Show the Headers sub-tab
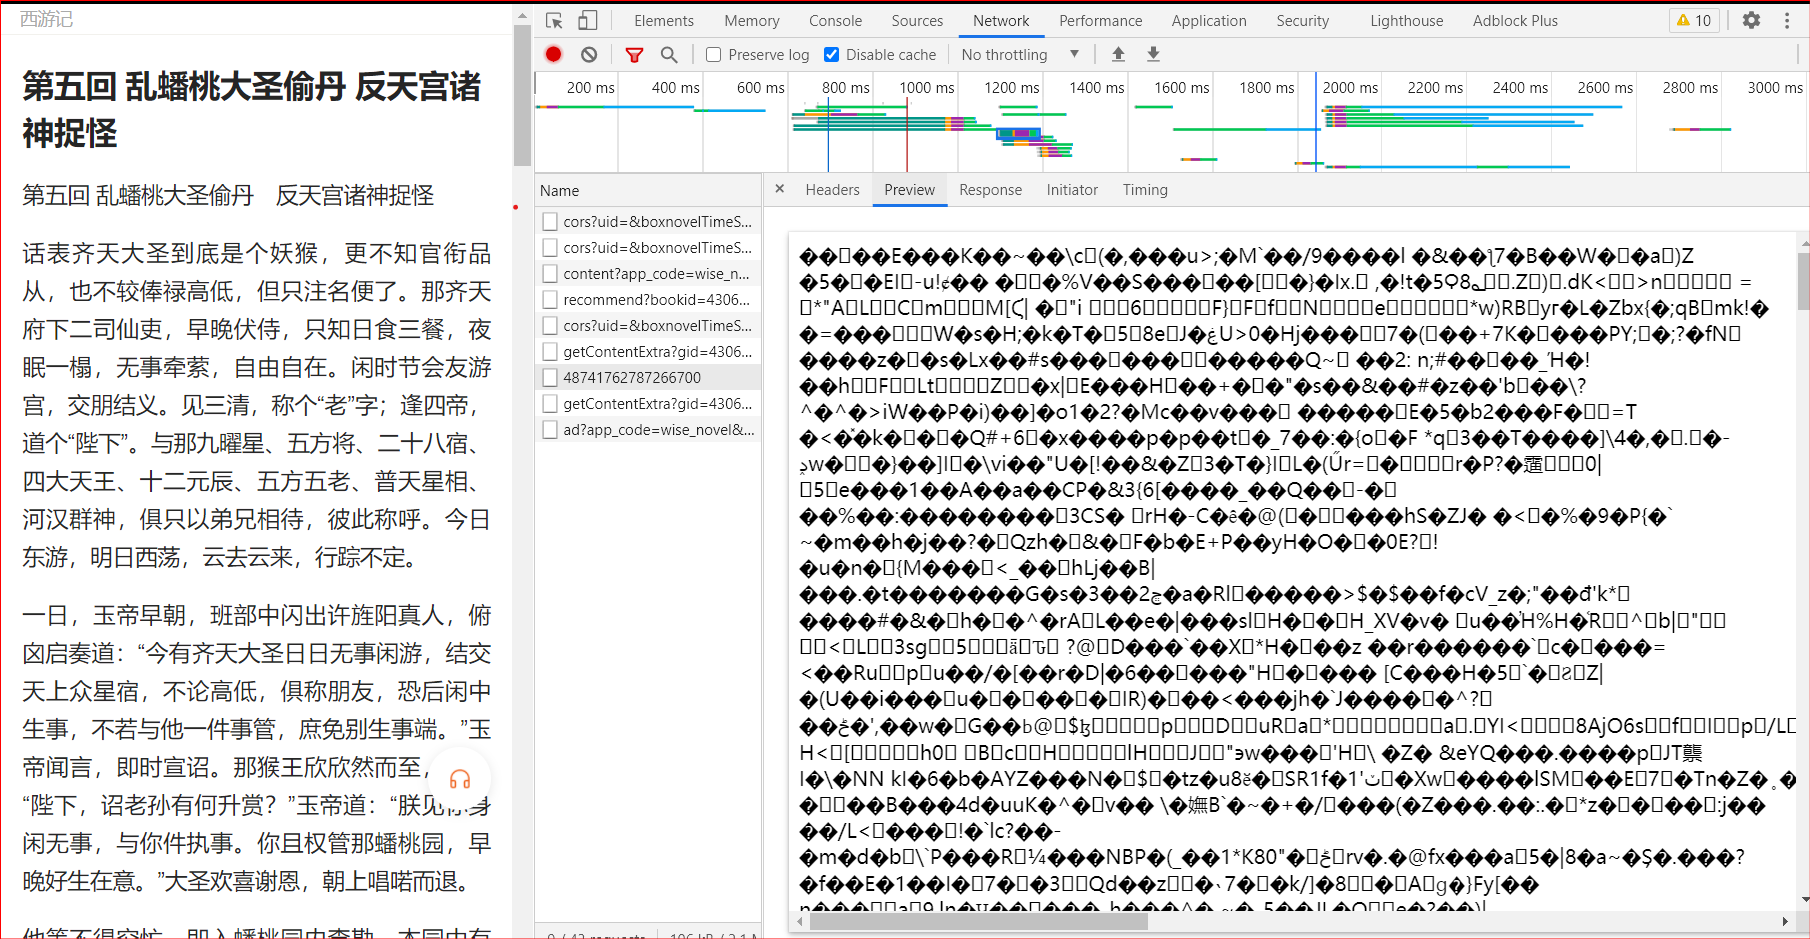Image resolution: width=1810 pixels, height=939 pixels. point(832,190)
